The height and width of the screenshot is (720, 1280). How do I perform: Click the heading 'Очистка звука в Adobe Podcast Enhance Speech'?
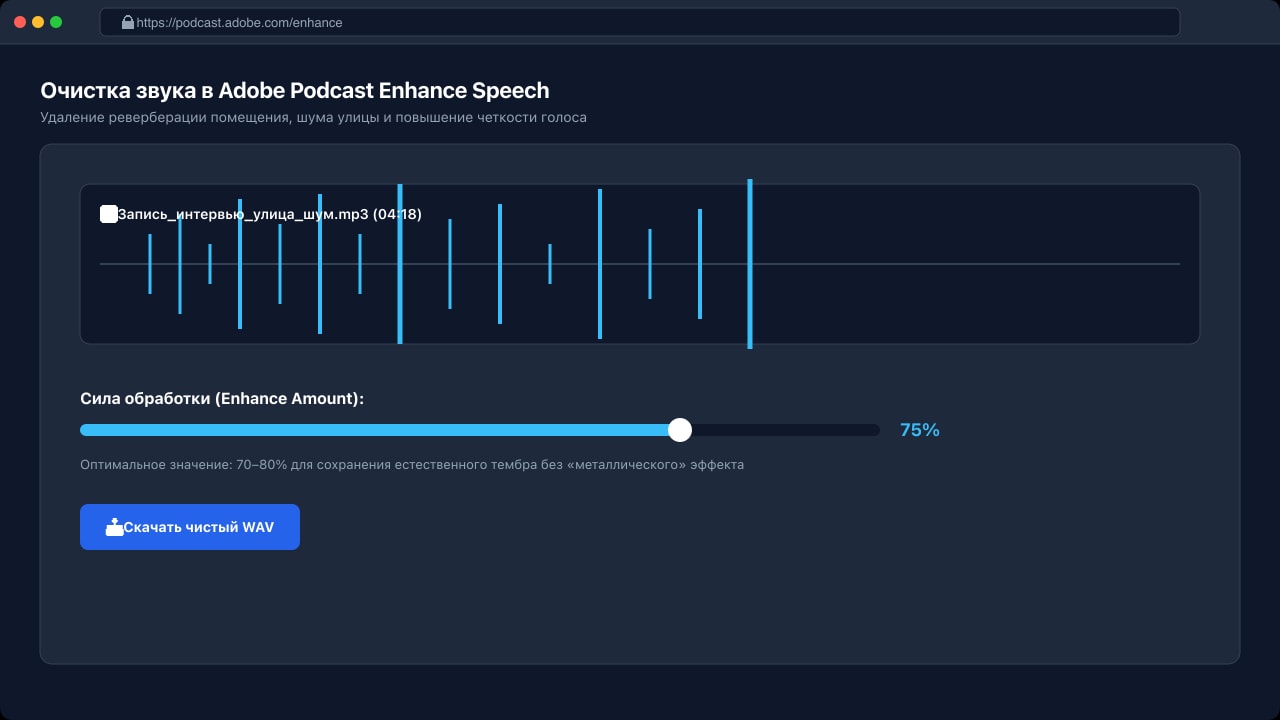295,90
